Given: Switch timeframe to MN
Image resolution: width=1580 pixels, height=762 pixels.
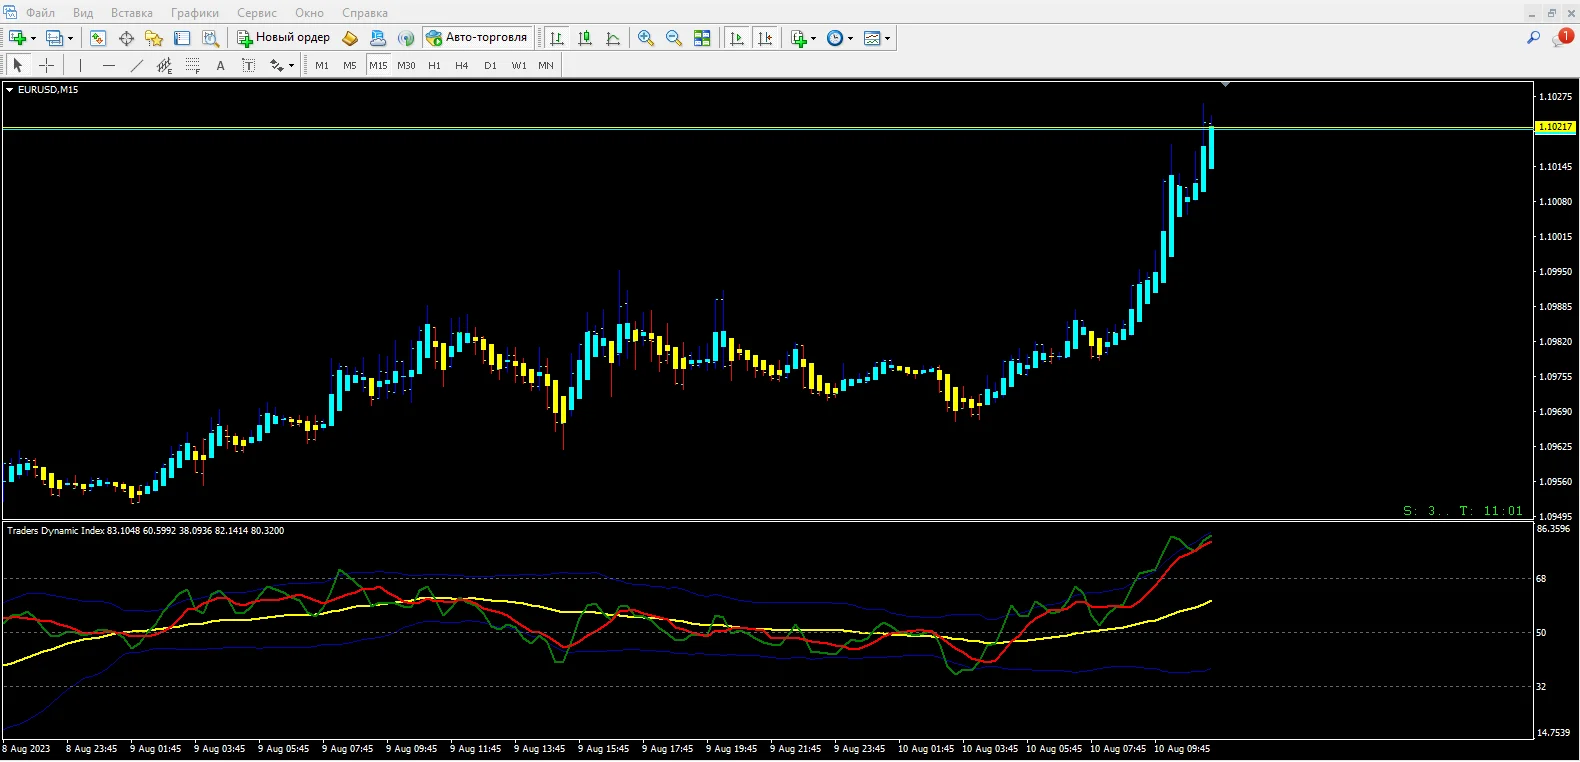Looking at the screenshot, I should pos(546,65).
